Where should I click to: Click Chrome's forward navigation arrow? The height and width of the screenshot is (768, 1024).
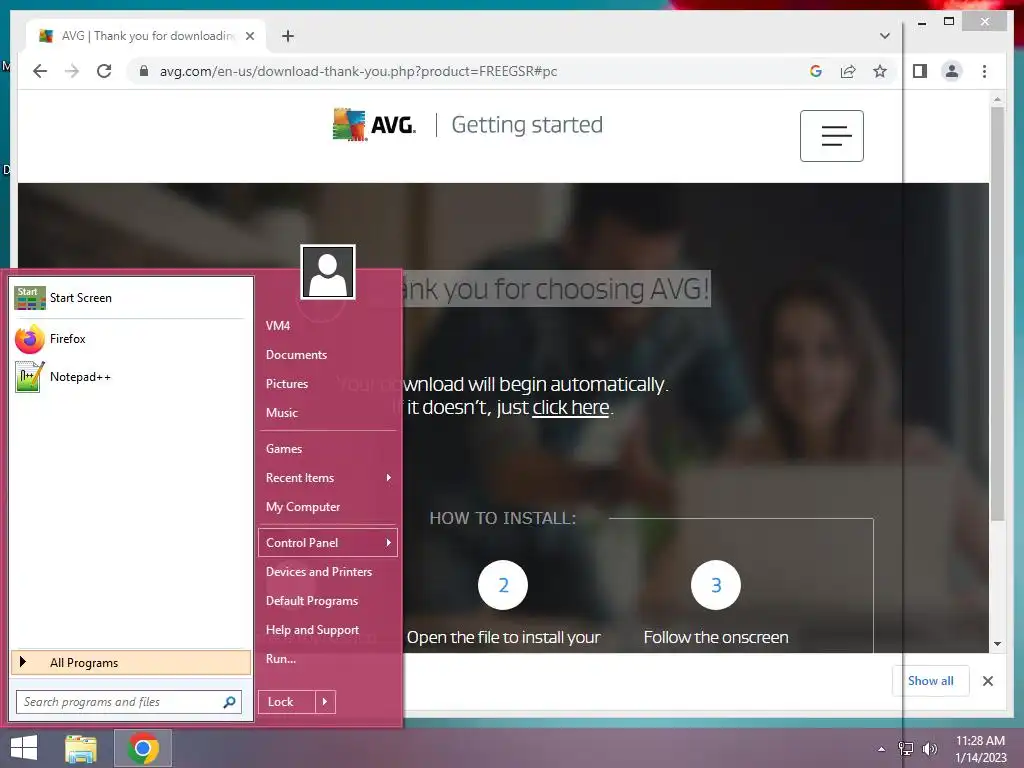click(x=72, y=71)
